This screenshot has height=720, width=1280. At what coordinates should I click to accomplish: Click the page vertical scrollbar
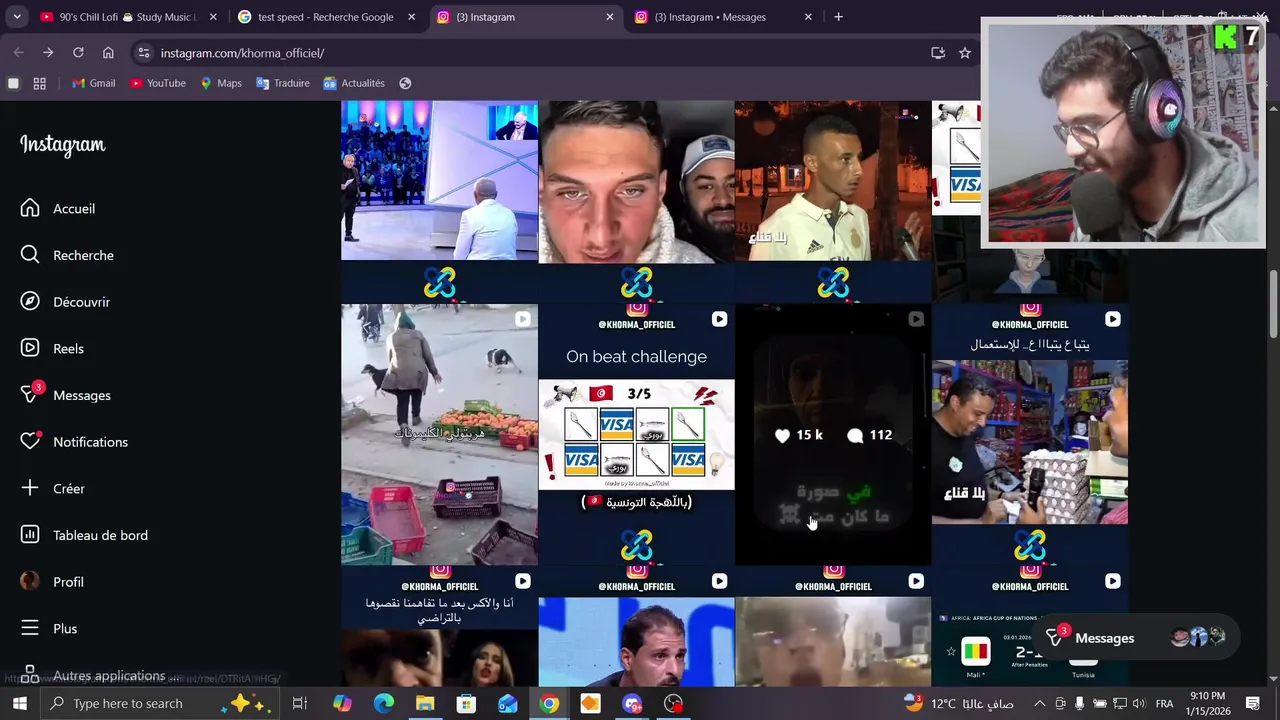point(1273,303)
